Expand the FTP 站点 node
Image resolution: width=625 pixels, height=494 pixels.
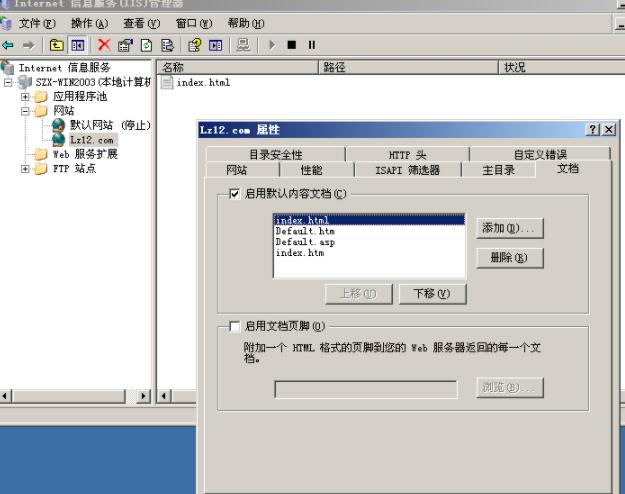point(25,169)
